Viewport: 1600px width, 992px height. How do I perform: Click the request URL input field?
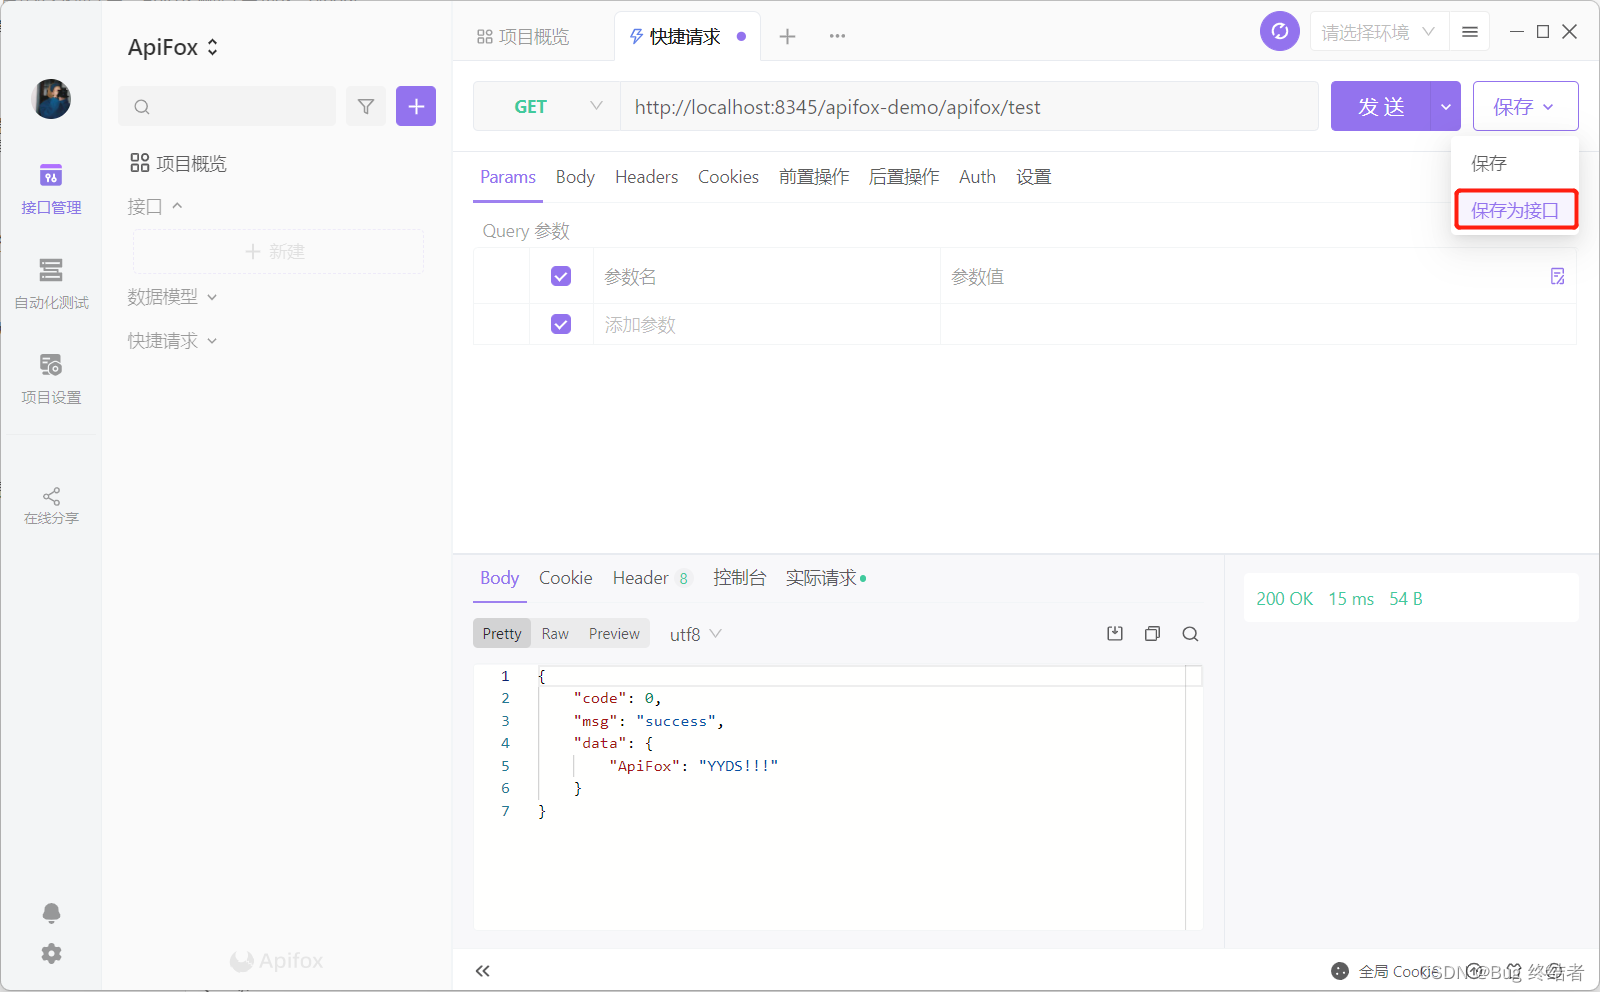969,106
